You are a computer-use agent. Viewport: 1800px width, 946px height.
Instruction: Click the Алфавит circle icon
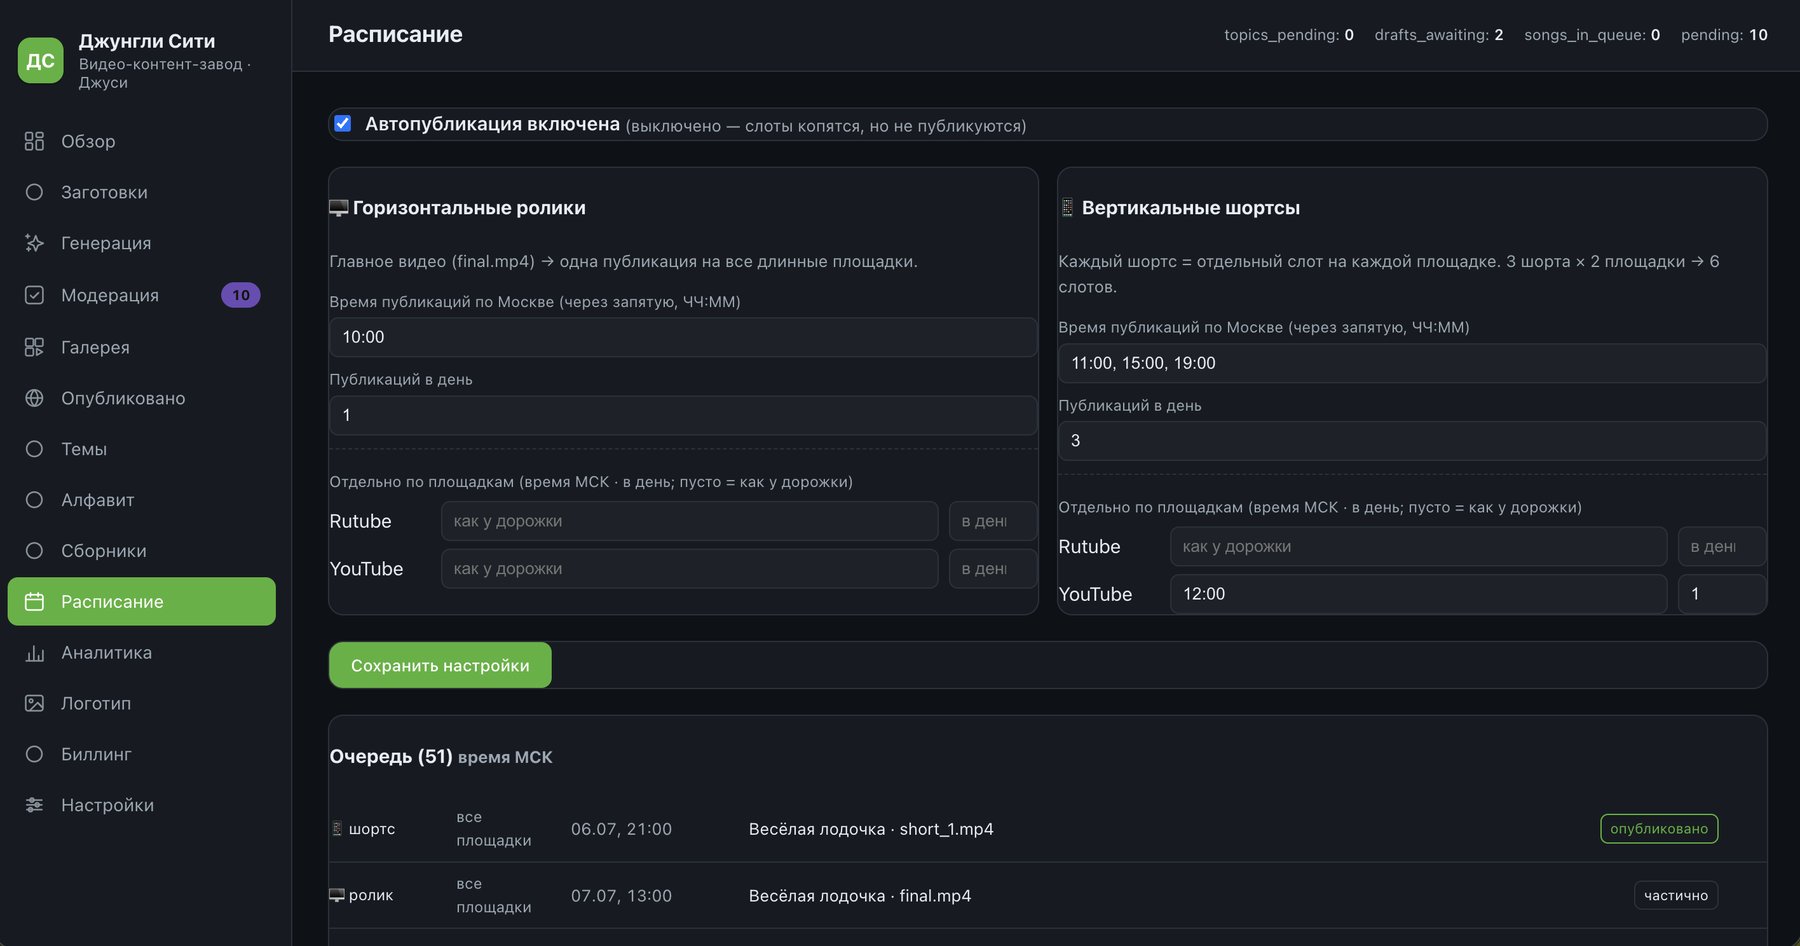pos(34,500)
